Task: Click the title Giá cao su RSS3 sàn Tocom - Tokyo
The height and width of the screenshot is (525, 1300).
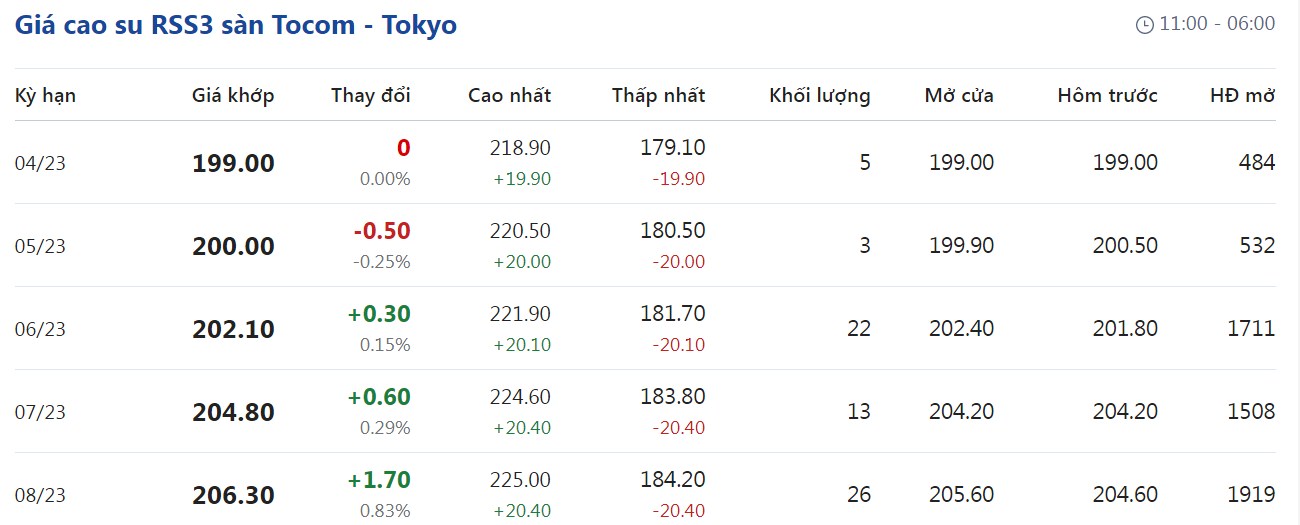Action: pyautogui.click(x=236, y=25)
